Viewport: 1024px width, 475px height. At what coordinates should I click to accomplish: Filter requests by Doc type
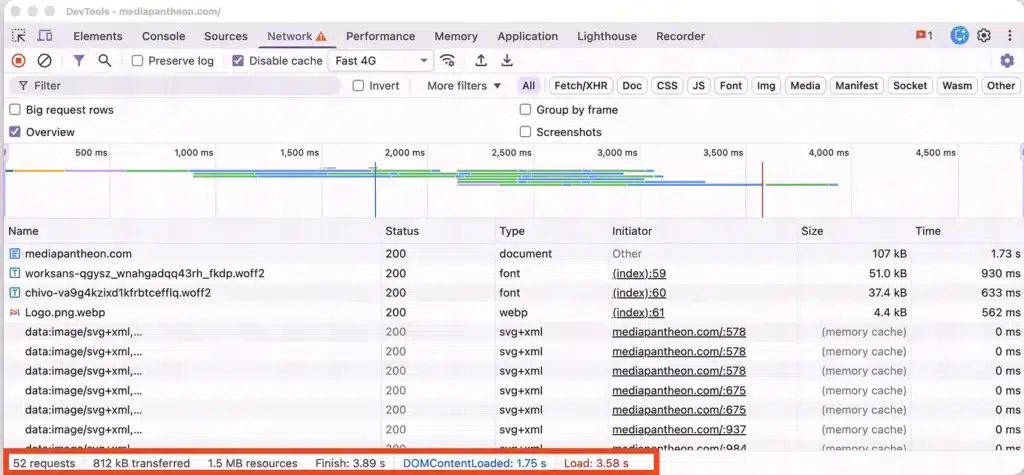click(632, 86)
